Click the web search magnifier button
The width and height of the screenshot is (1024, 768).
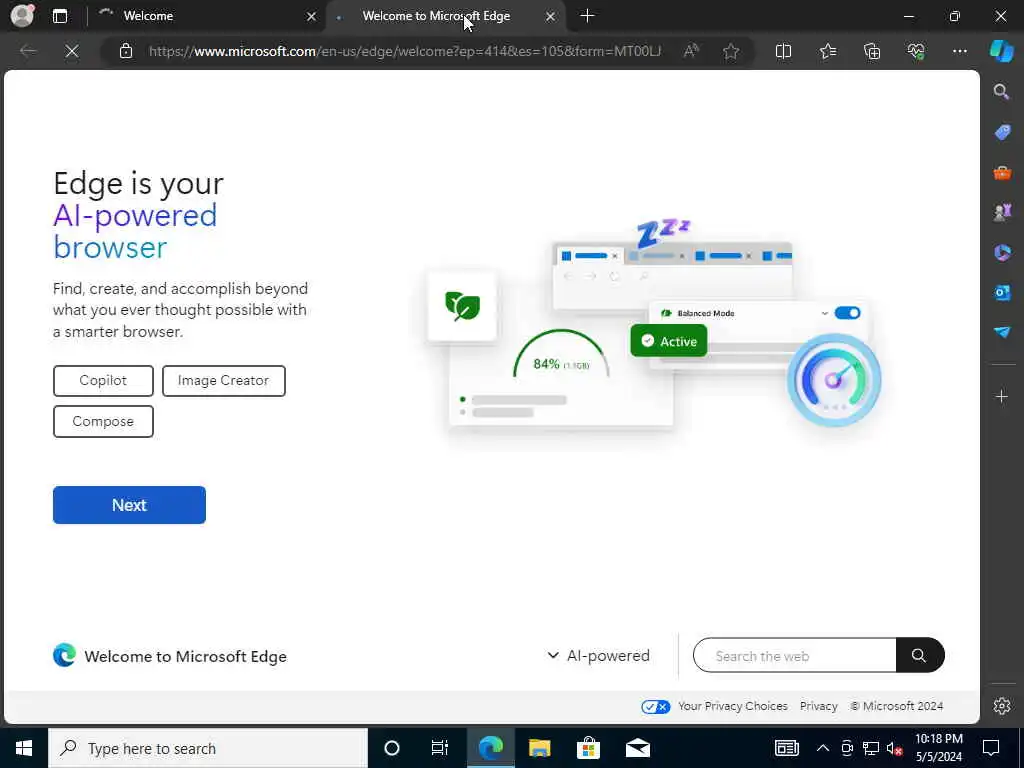tap(920, 655)
